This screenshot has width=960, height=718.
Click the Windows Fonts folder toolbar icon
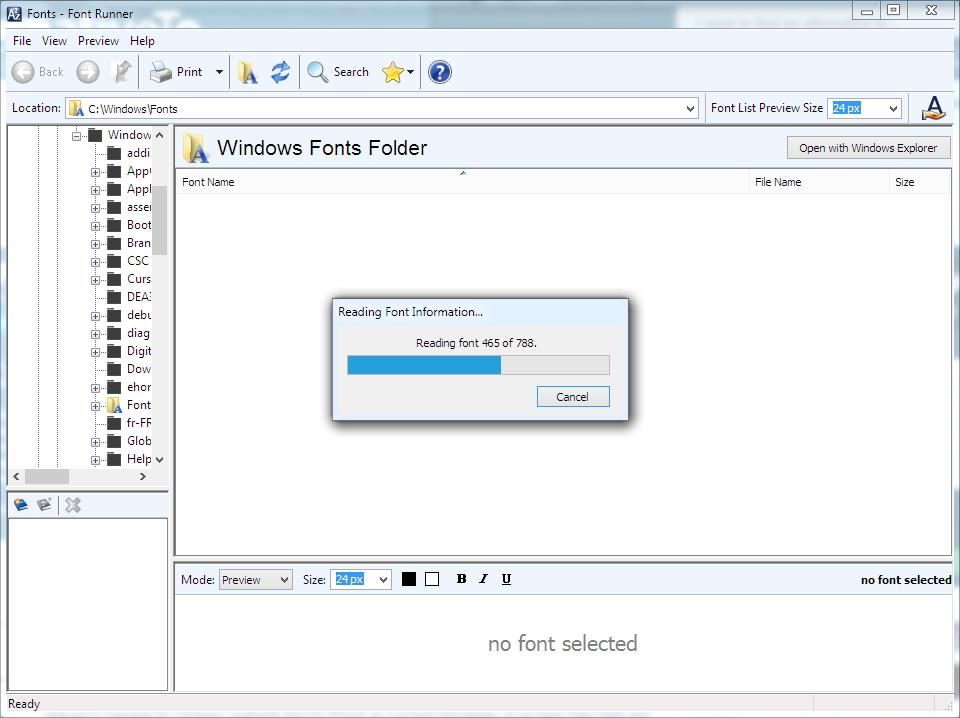pyautogui.click(x=247, y=72)
